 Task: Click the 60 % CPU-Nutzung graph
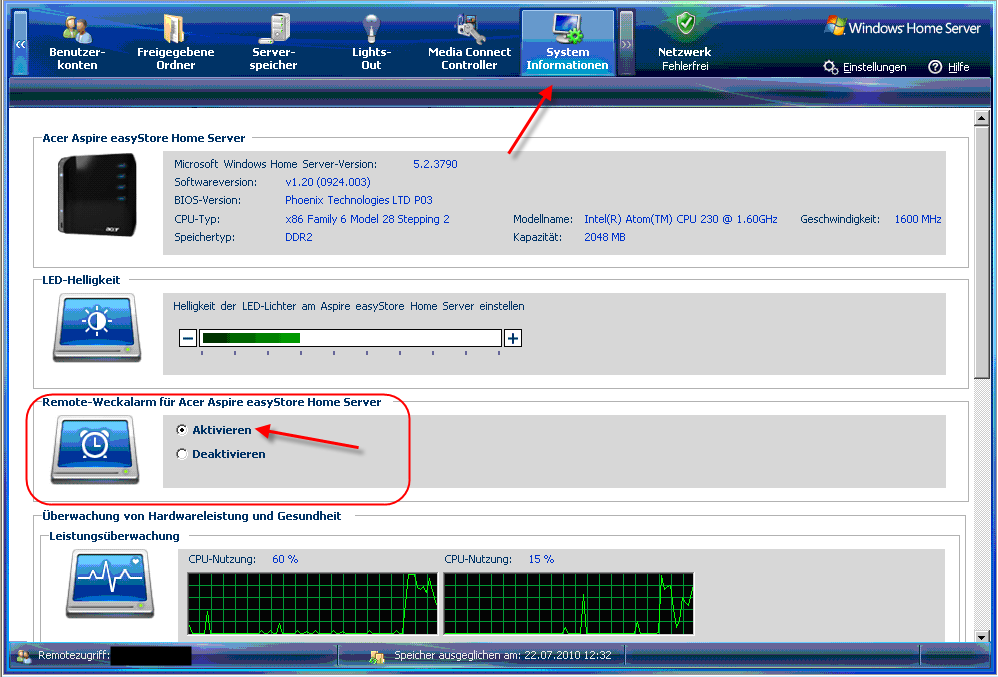tap(313, 603)
